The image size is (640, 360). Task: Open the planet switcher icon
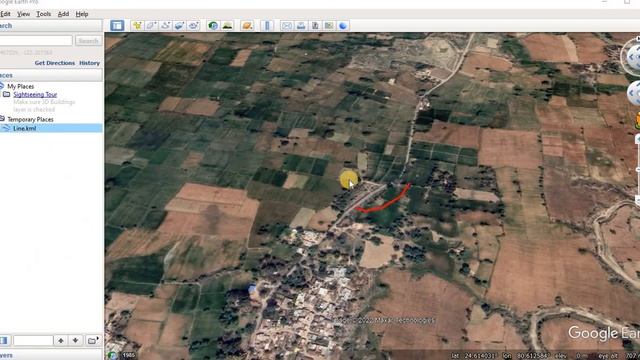247,26
